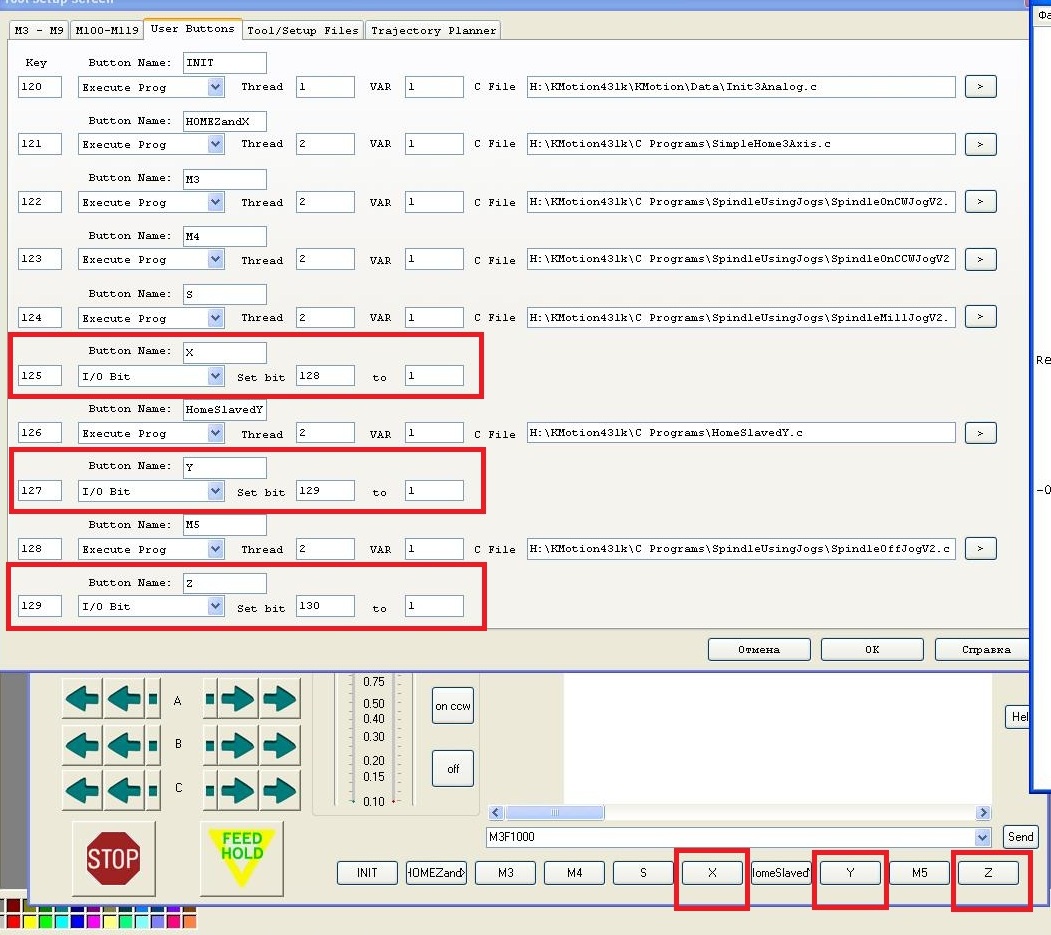Image resolution: width=1051 pixels, height=935 pixels.
Task: Pick the red swatch in Paint palette
Action: coord(13,922)
